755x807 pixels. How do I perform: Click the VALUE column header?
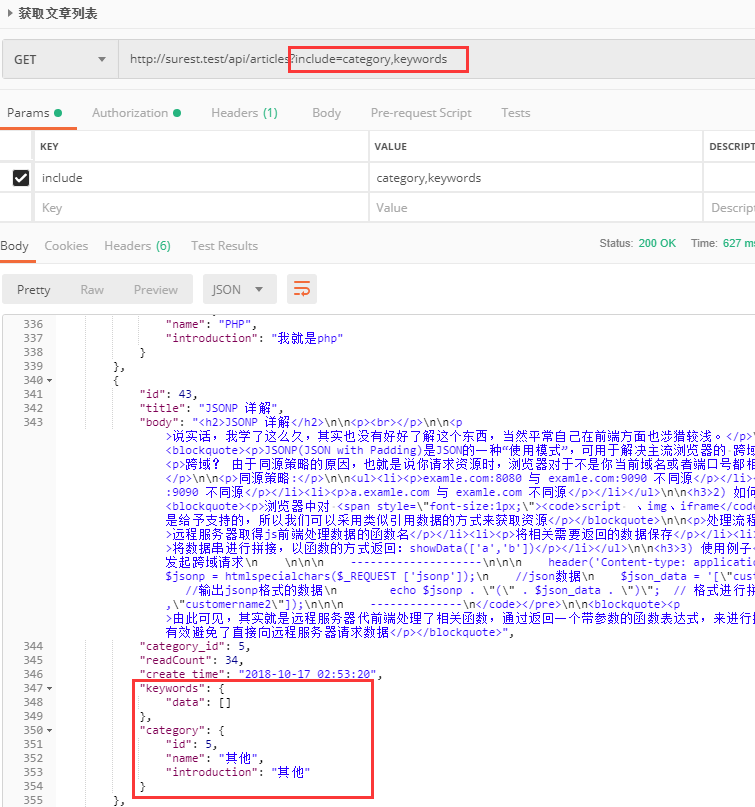pyautogui.click(x=391, y=147)
